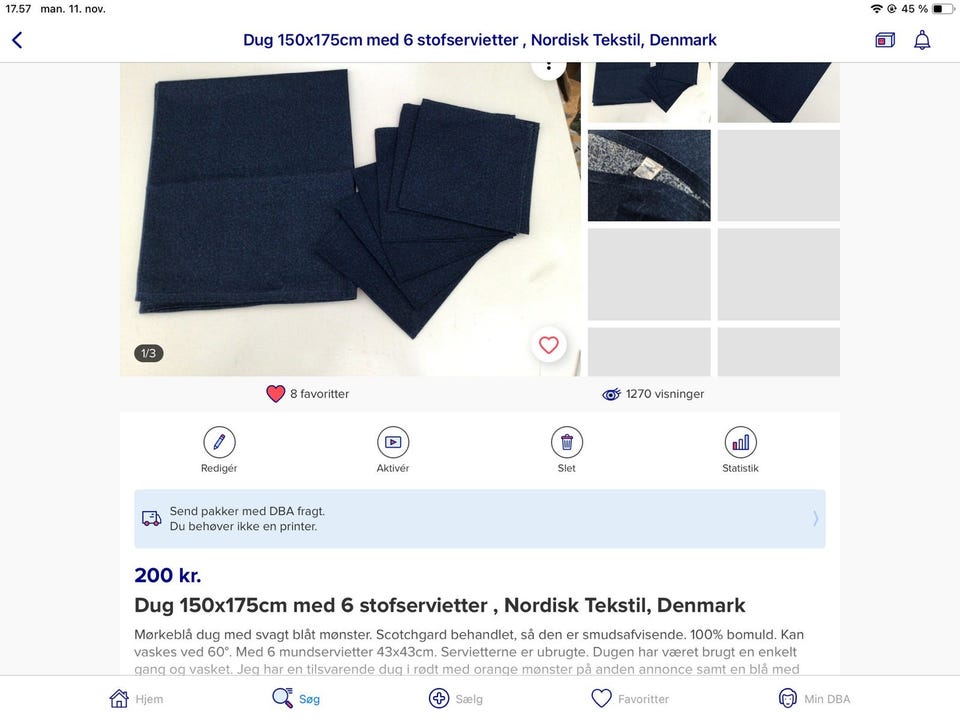This screenshot has height=720, width=960.
Task: Open the Sælg tab
Action: [x=456, y=699]
